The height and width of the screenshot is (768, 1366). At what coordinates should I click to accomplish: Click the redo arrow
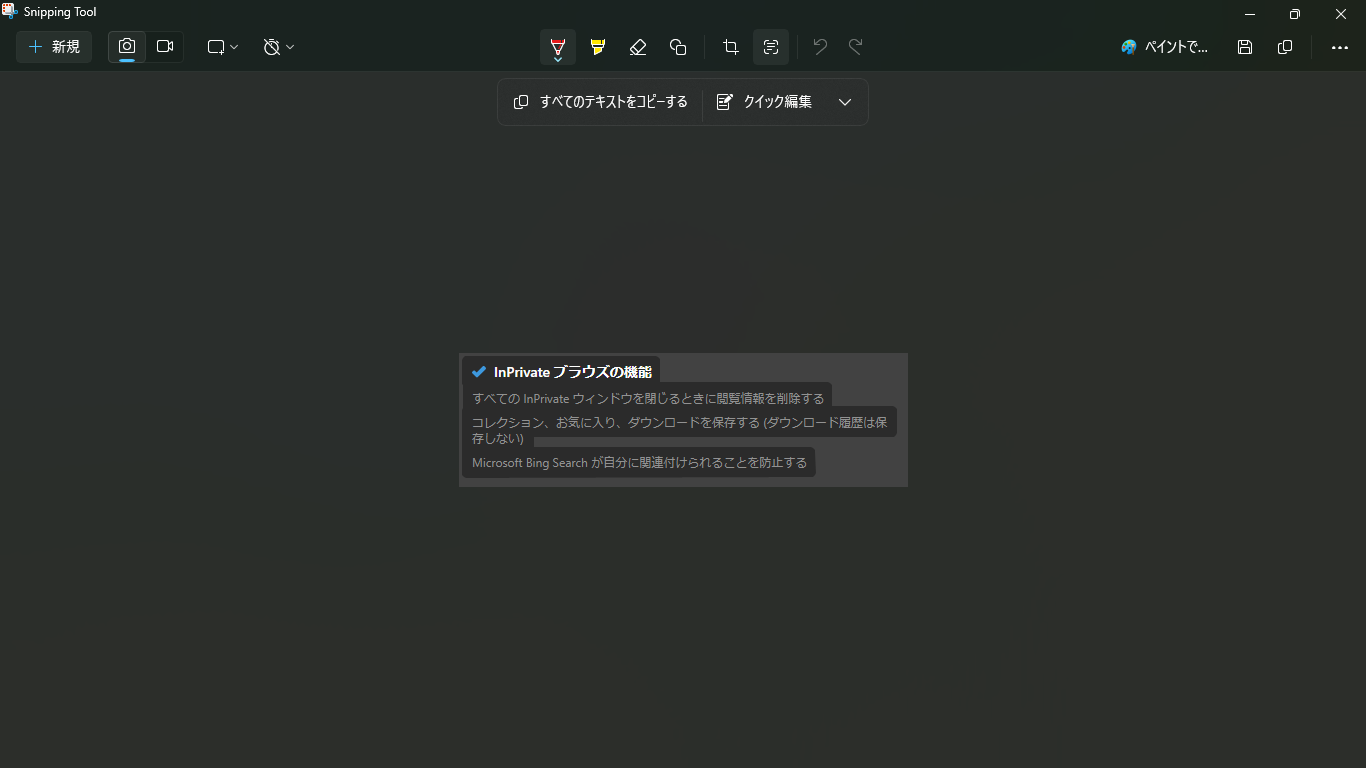[856, 47]
